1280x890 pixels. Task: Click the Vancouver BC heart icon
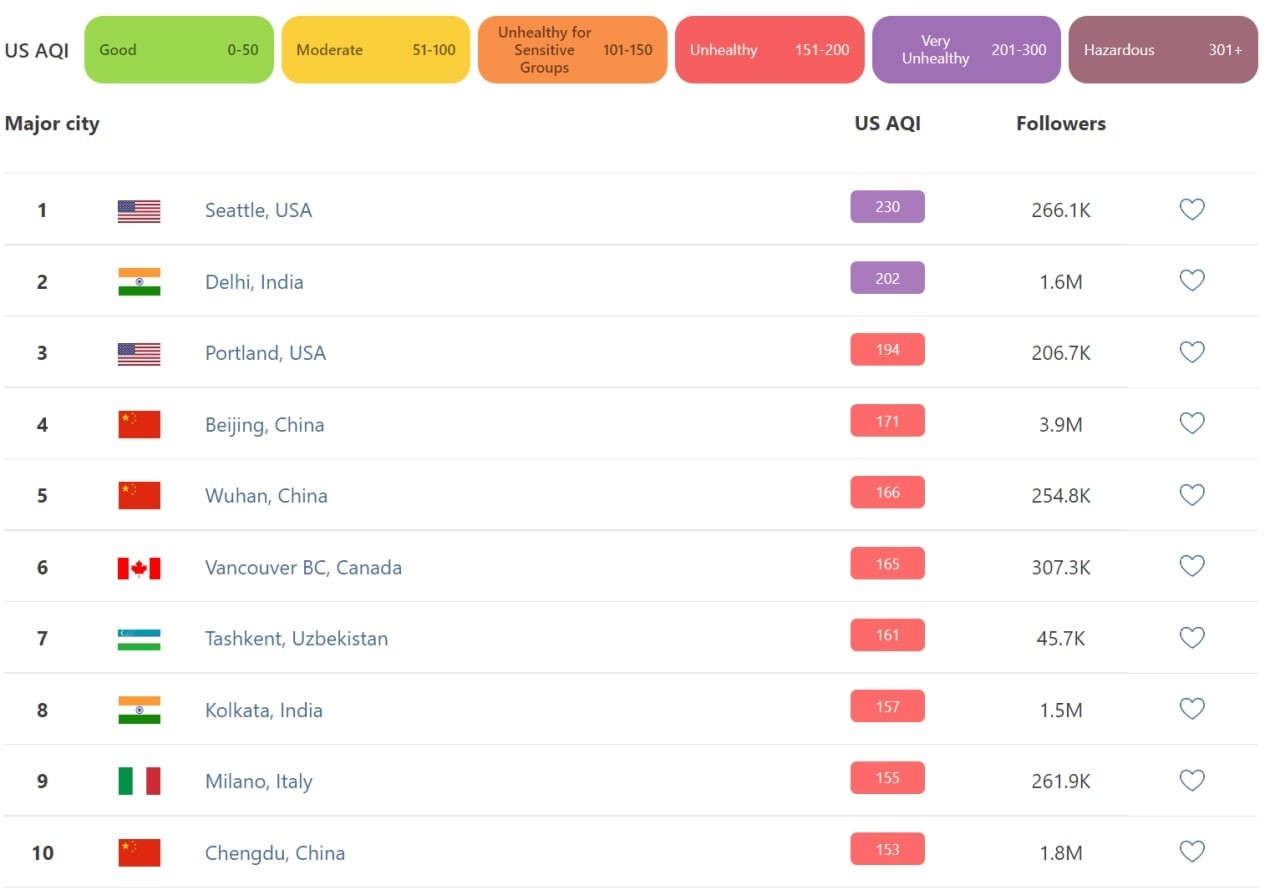point(1191,566)
